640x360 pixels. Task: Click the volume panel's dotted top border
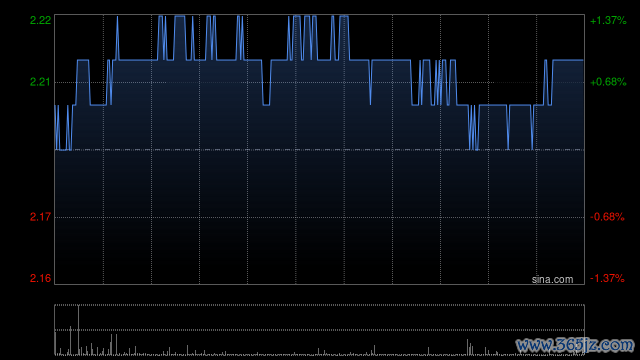pos(319,305)
